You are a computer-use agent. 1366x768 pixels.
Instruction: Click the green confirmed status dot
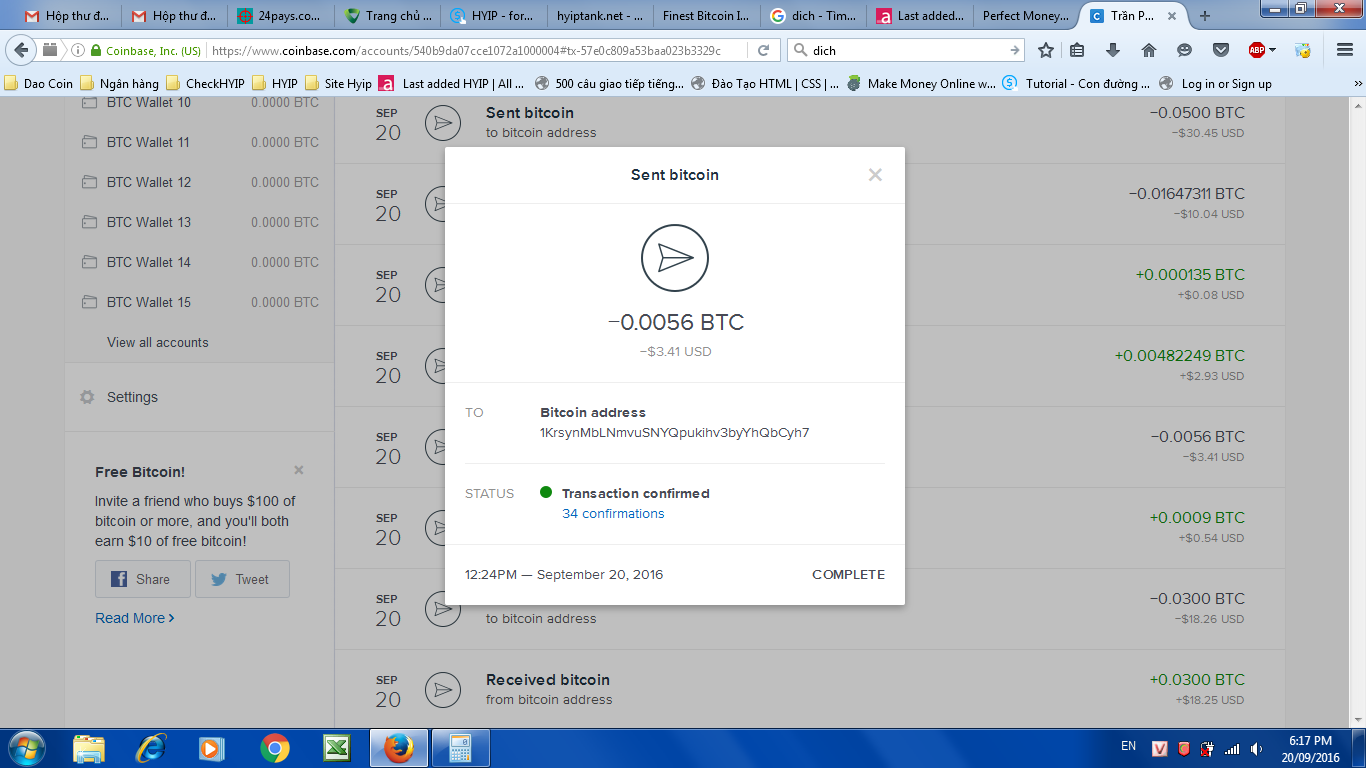pos(546,492)
